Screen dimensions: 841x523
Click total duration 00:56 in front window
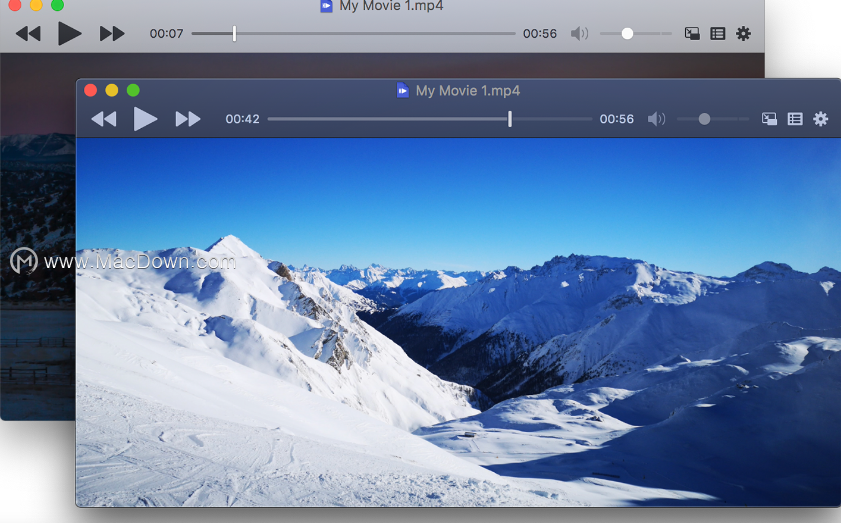(617, 119)
